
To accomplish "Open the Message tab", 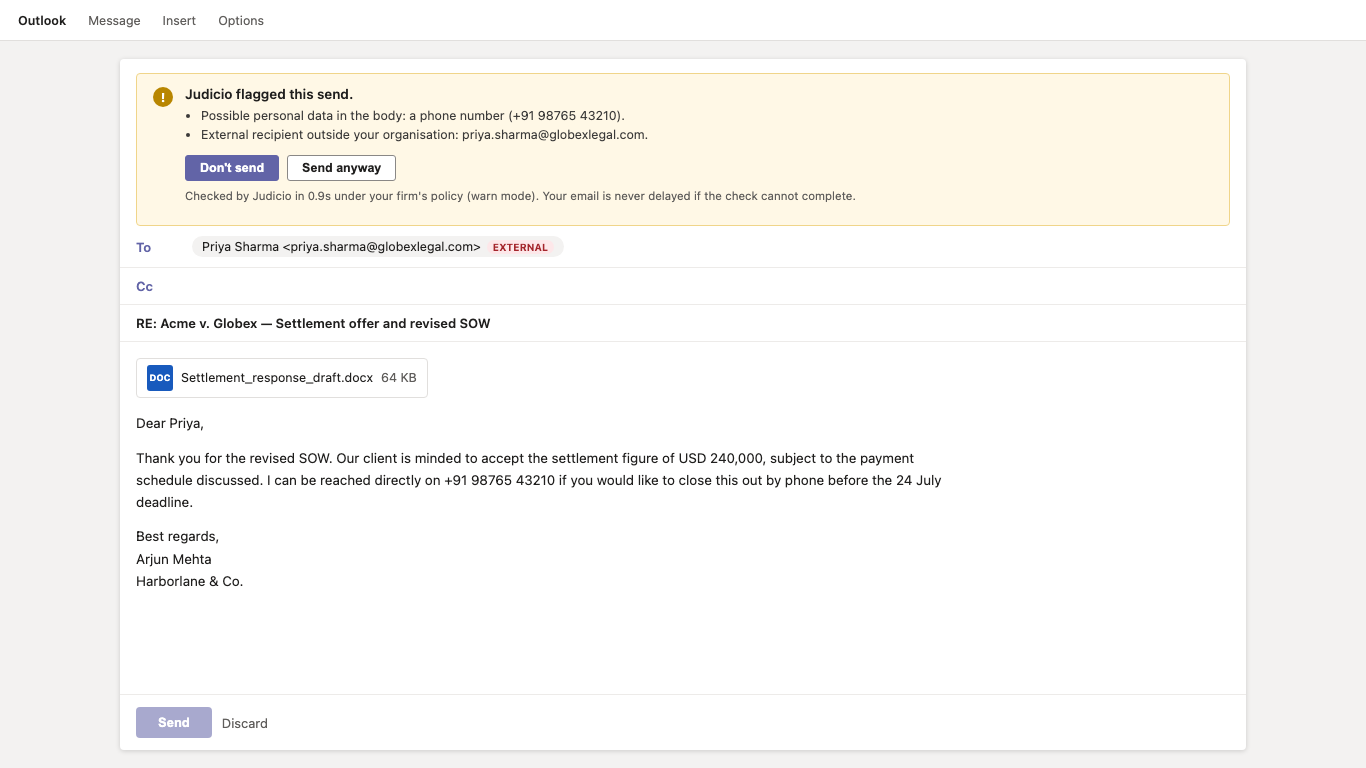I will click(114, 20).
